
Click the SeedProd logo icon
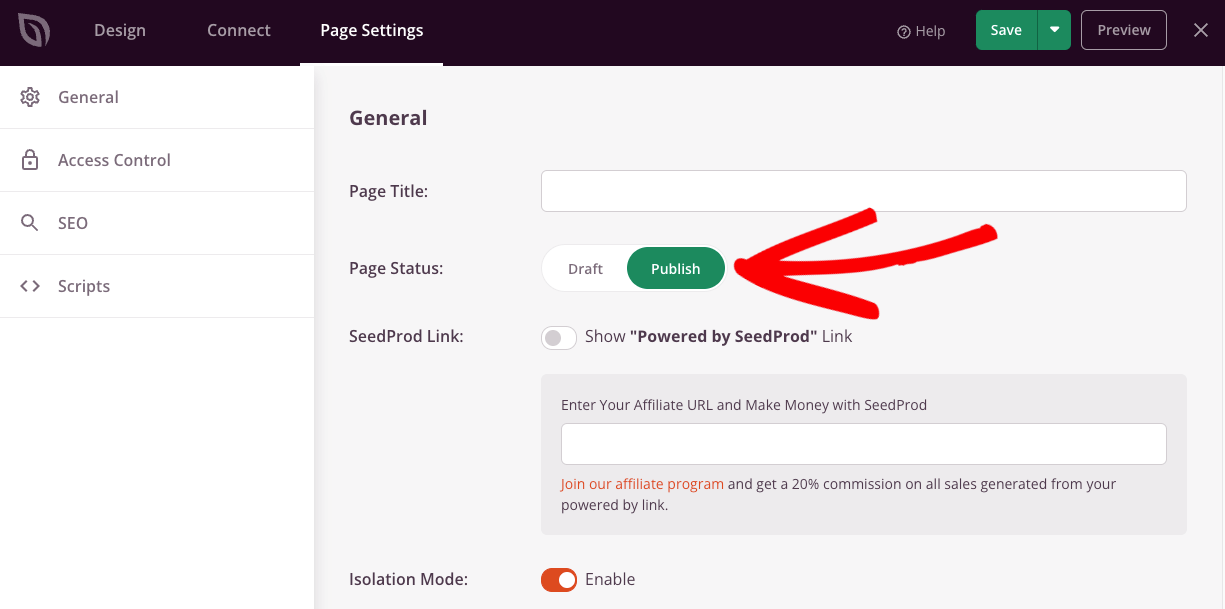coord(31,30)
